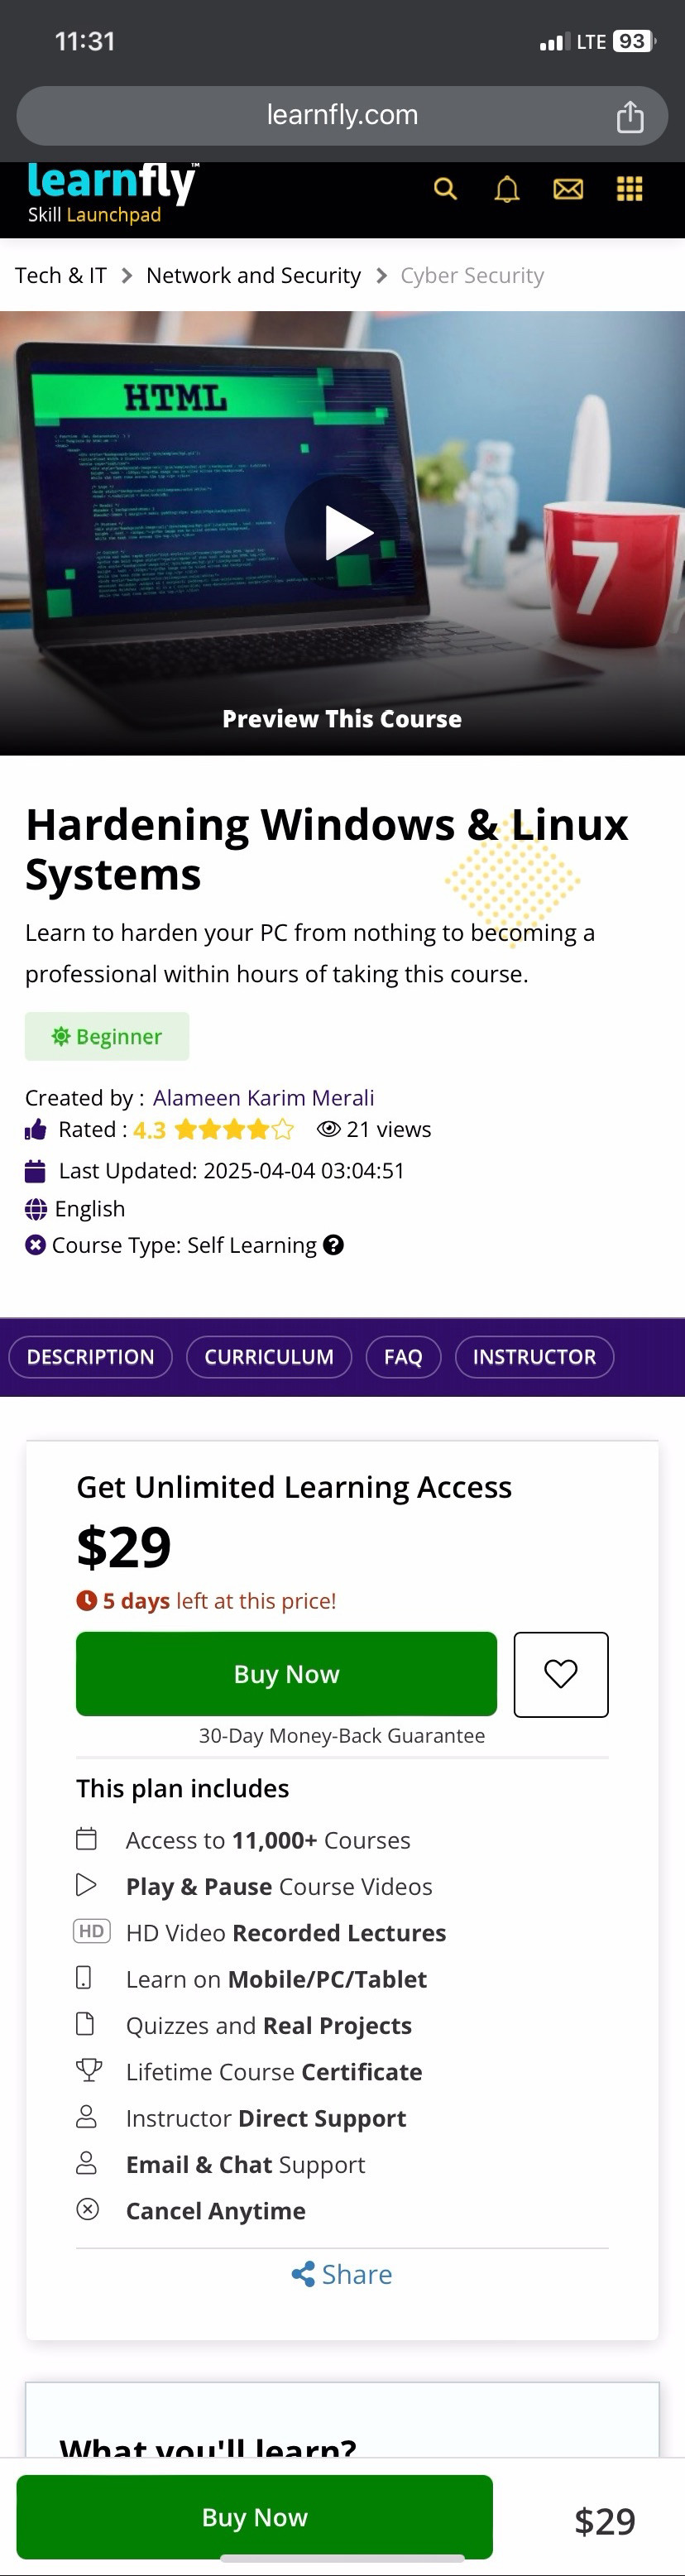Viewport: 685px width, 2576px height.
Task: Open the INSTRUCTOR tab
Action: pos(534,1357)
